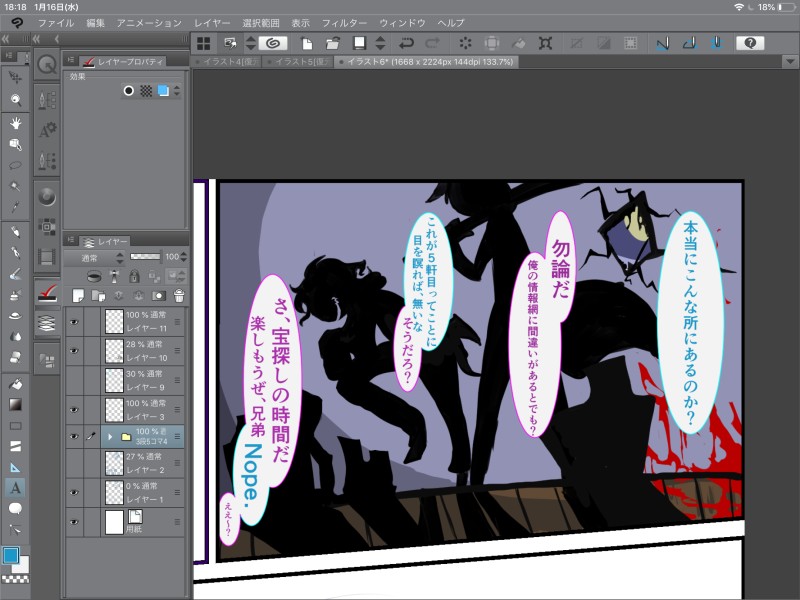800x600 pixels.
Task: Open the レイヤー menu
Action: (212, 23)
